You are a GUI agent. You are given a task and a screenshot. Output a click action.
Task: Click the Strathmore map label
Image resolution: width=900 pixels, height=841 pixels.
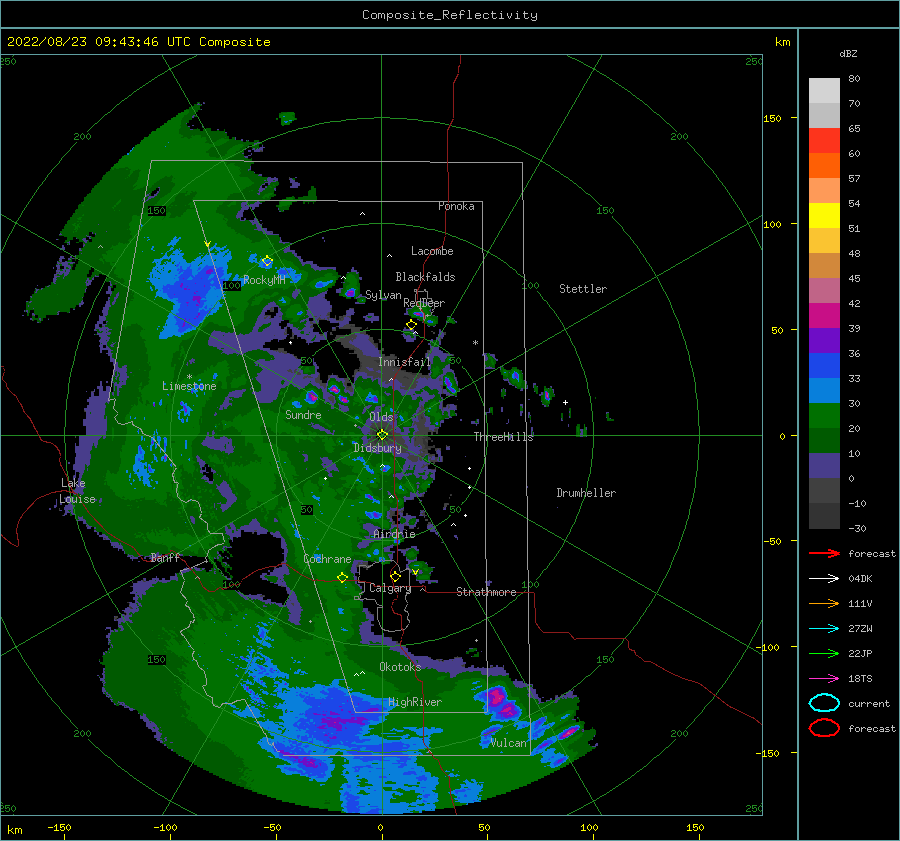[x=486, y=592]
